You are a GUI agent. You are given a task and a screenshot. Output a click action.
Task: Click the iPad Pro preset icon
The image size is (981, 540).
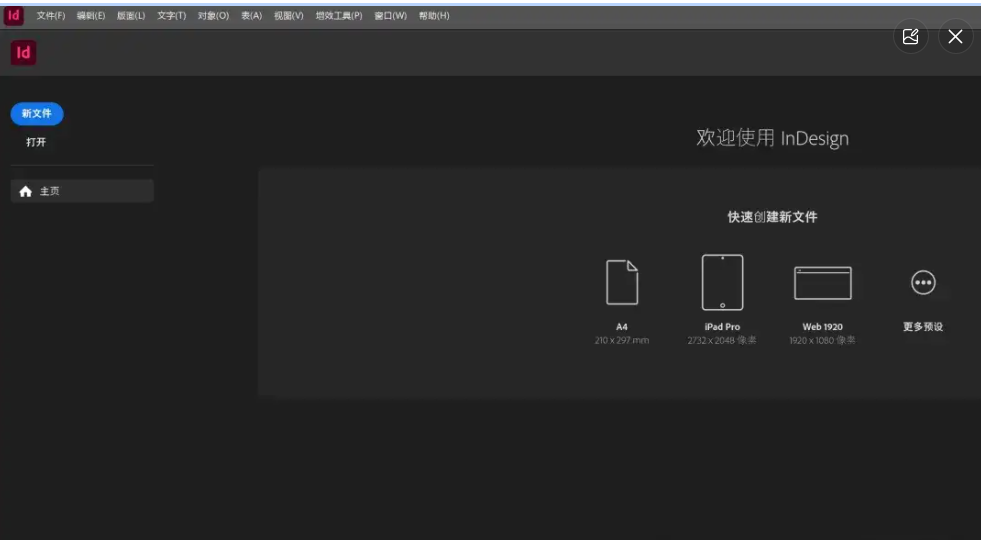722,282
